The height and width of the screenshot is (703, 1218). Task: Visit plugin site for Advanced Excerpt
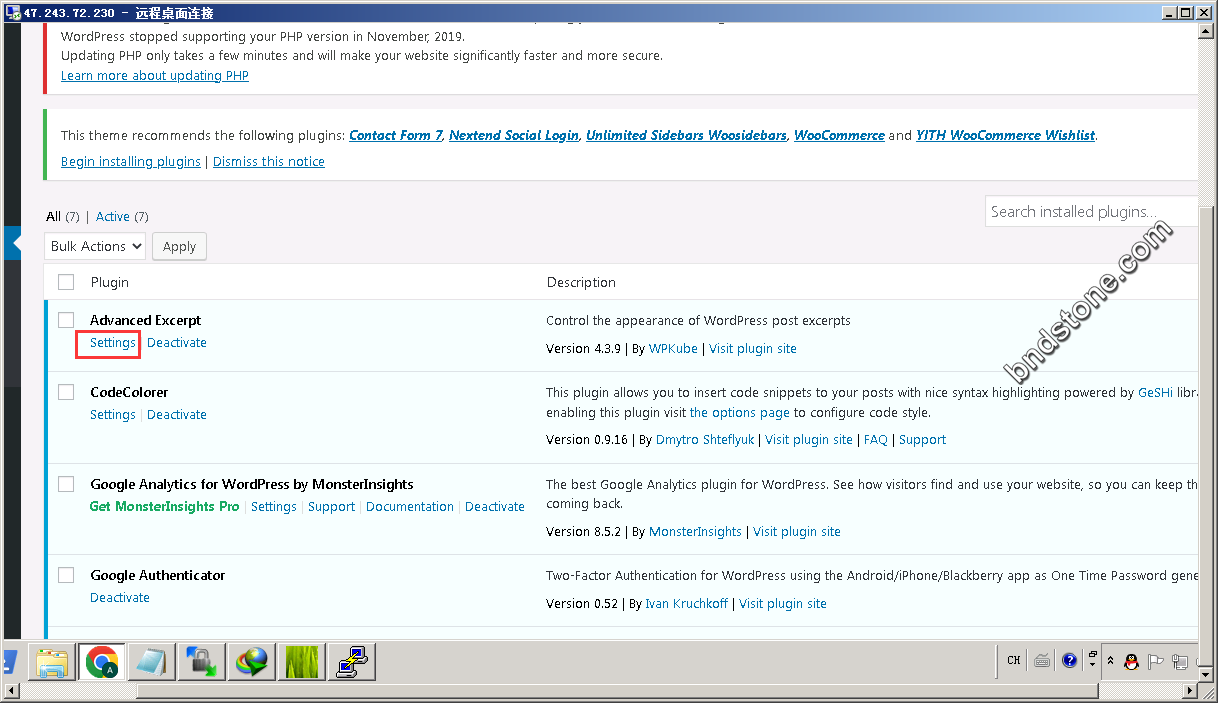[753, 348]
